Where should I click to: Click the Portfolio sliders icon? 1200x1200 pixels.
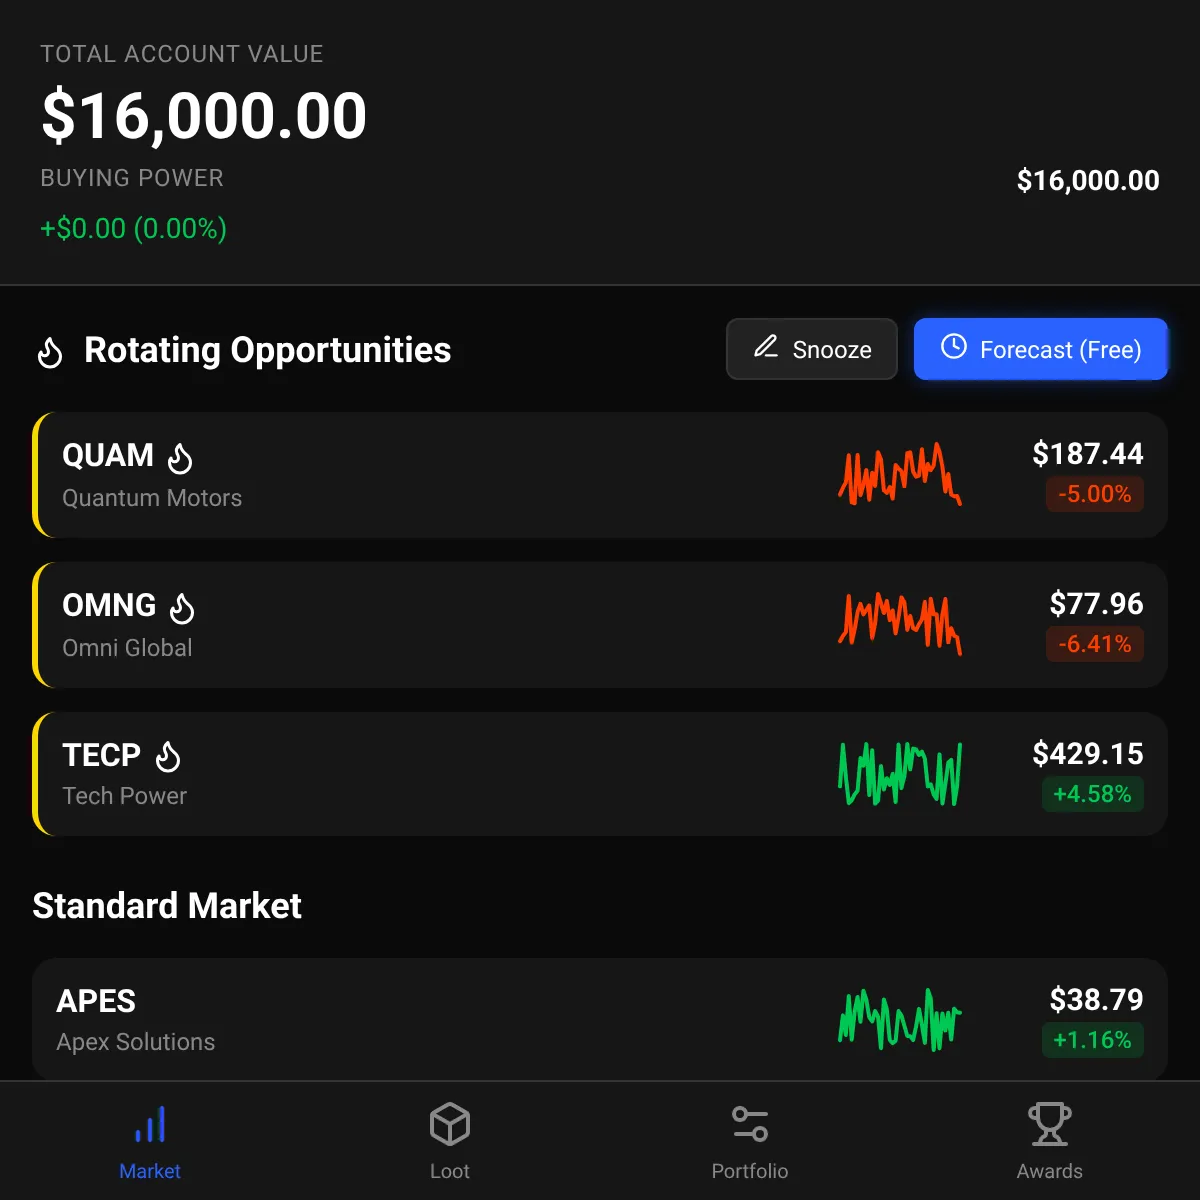[750, 1125]
